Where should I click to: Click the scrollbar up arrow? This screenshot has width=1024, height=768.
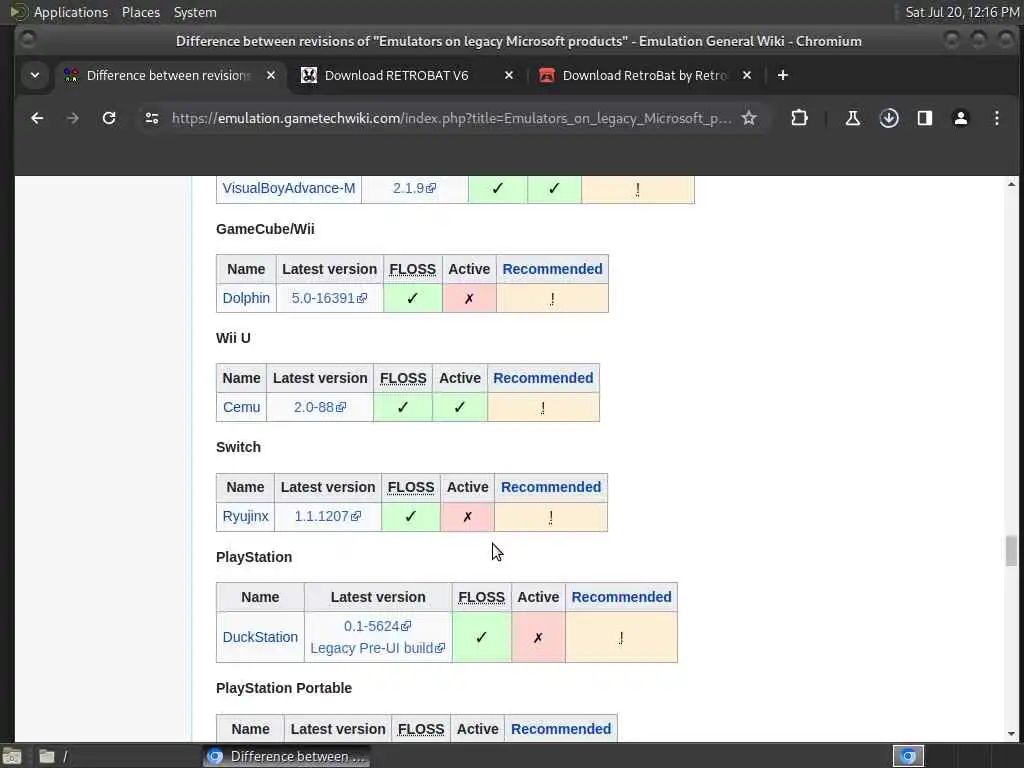(x=1011, y=185)
